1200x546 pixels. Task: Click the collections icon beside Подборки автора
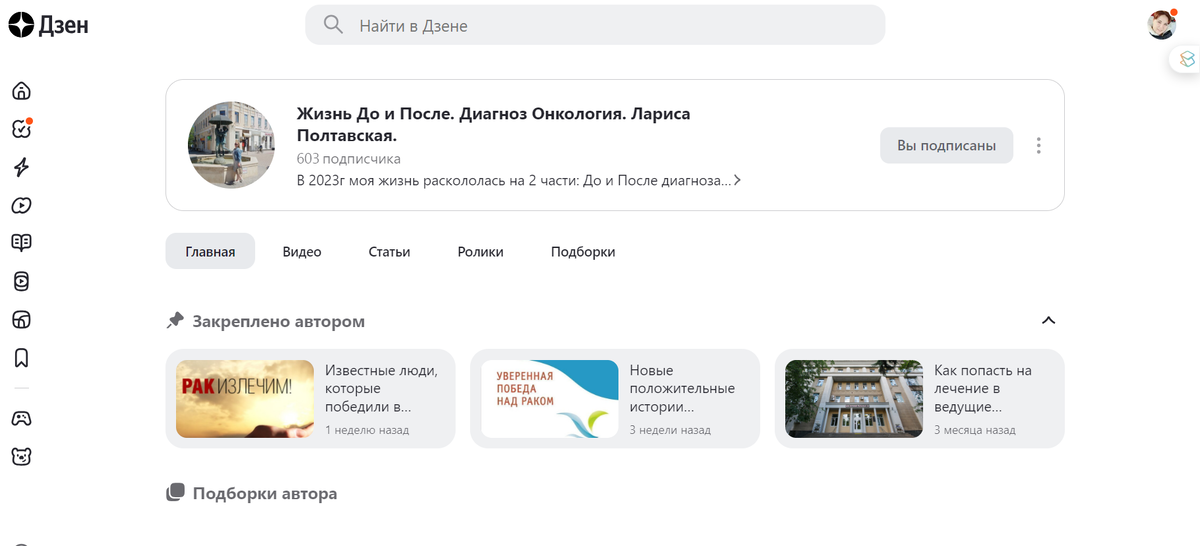click(x=175, y=493)
